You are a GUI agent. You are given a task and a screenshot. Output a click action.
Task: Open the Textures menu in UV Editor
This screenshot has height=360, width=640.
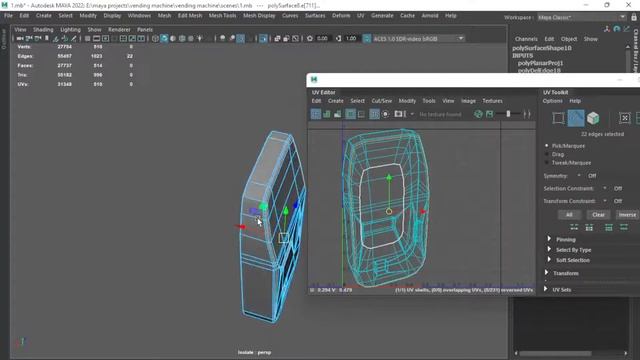pyautogui.click(x=492, y=101)
